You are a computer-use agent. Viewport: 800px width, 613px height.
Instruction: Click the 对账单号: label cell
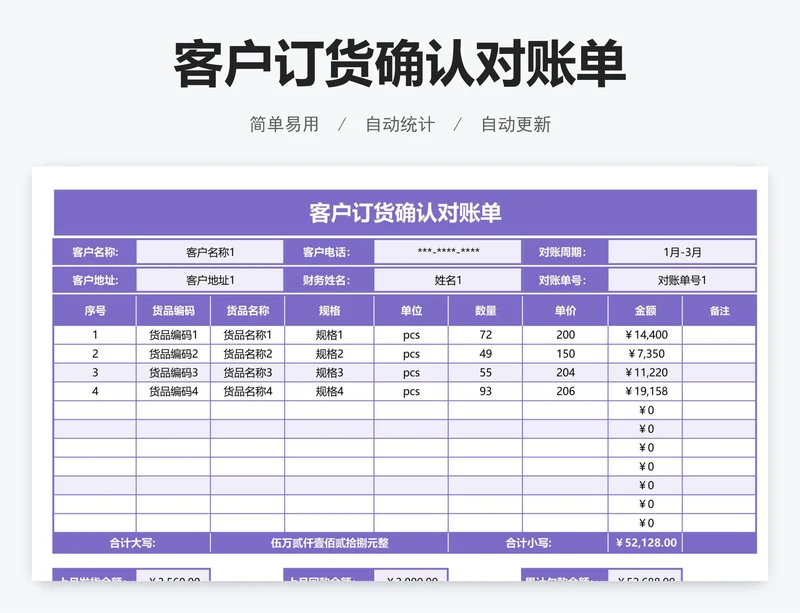coord(565,280)
